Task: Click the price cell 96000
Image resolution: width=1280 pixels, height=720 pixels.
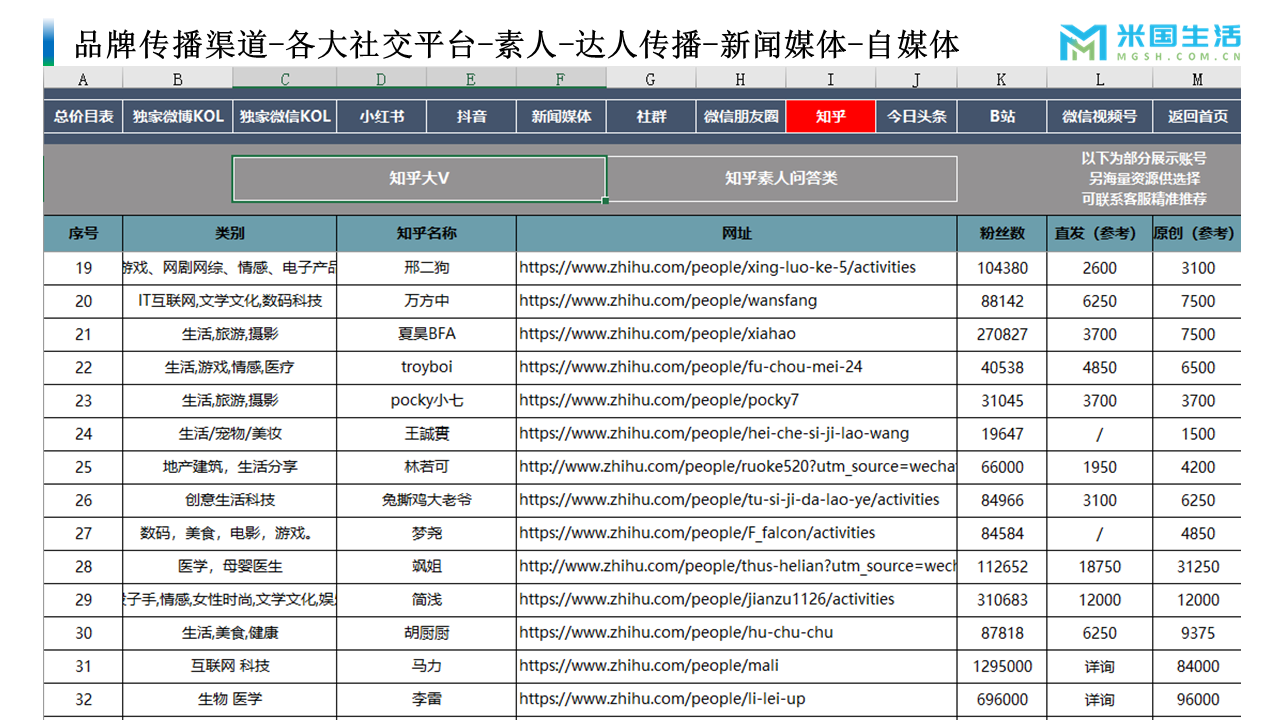Action: click(x=1197, y=699)
